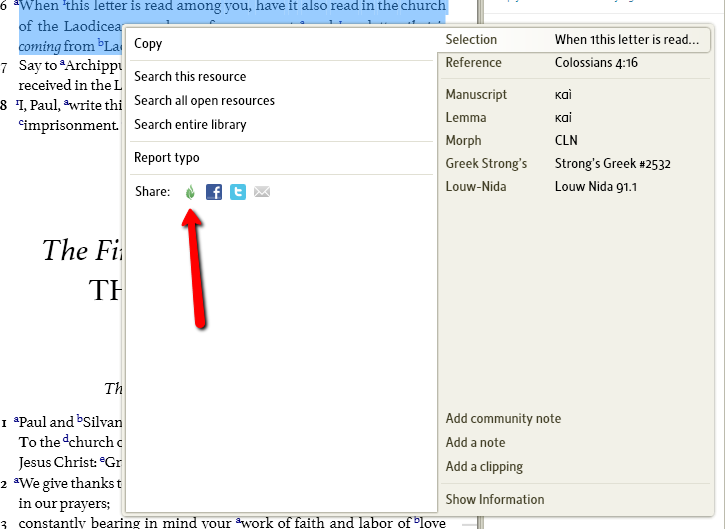Open Show Information
This screenshot has width=725, height=529.
[x=495, y=500]
